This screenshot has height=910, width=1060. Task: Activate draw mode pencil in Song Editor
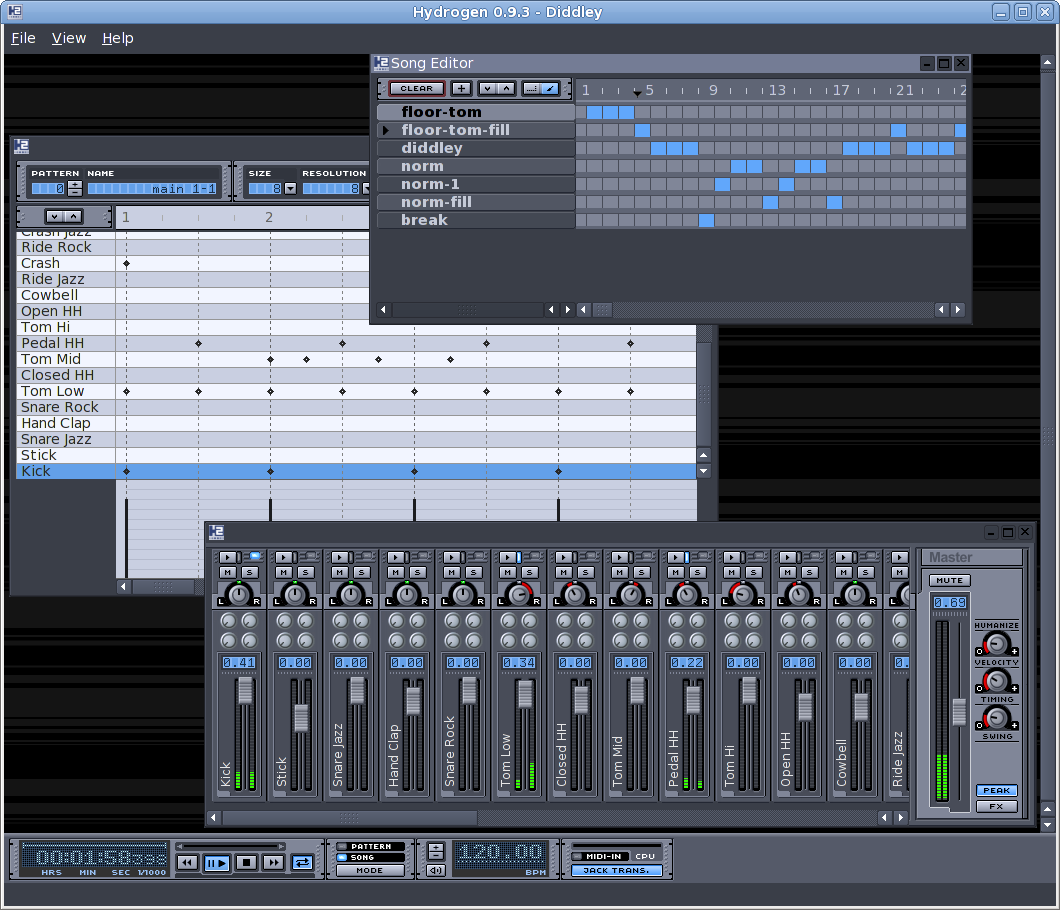pyautogui.click(x=553, y=88)
